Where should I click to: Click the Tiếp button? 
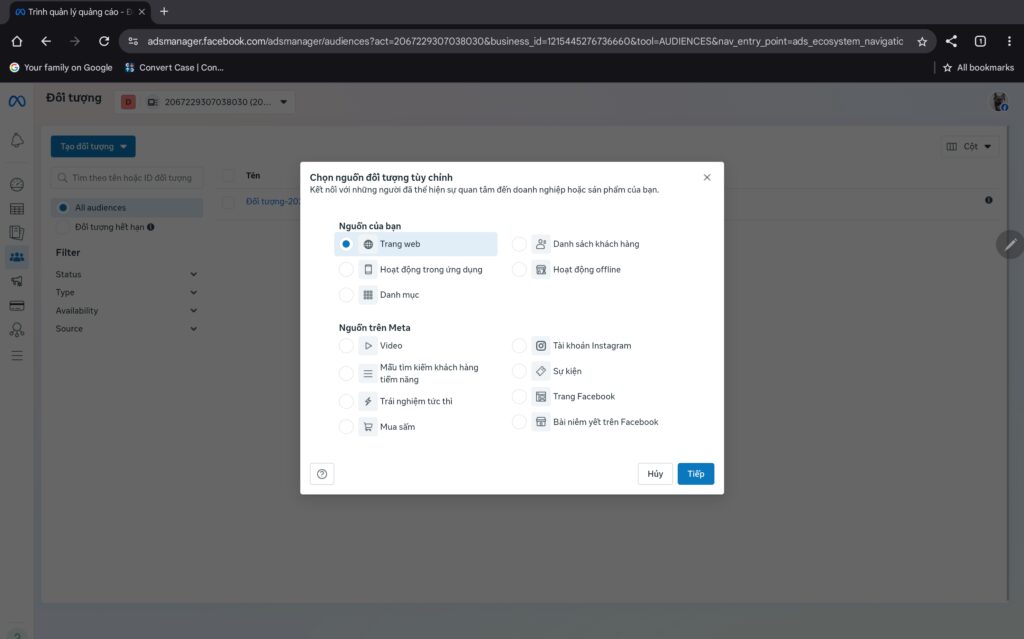(x=695, y=474)
